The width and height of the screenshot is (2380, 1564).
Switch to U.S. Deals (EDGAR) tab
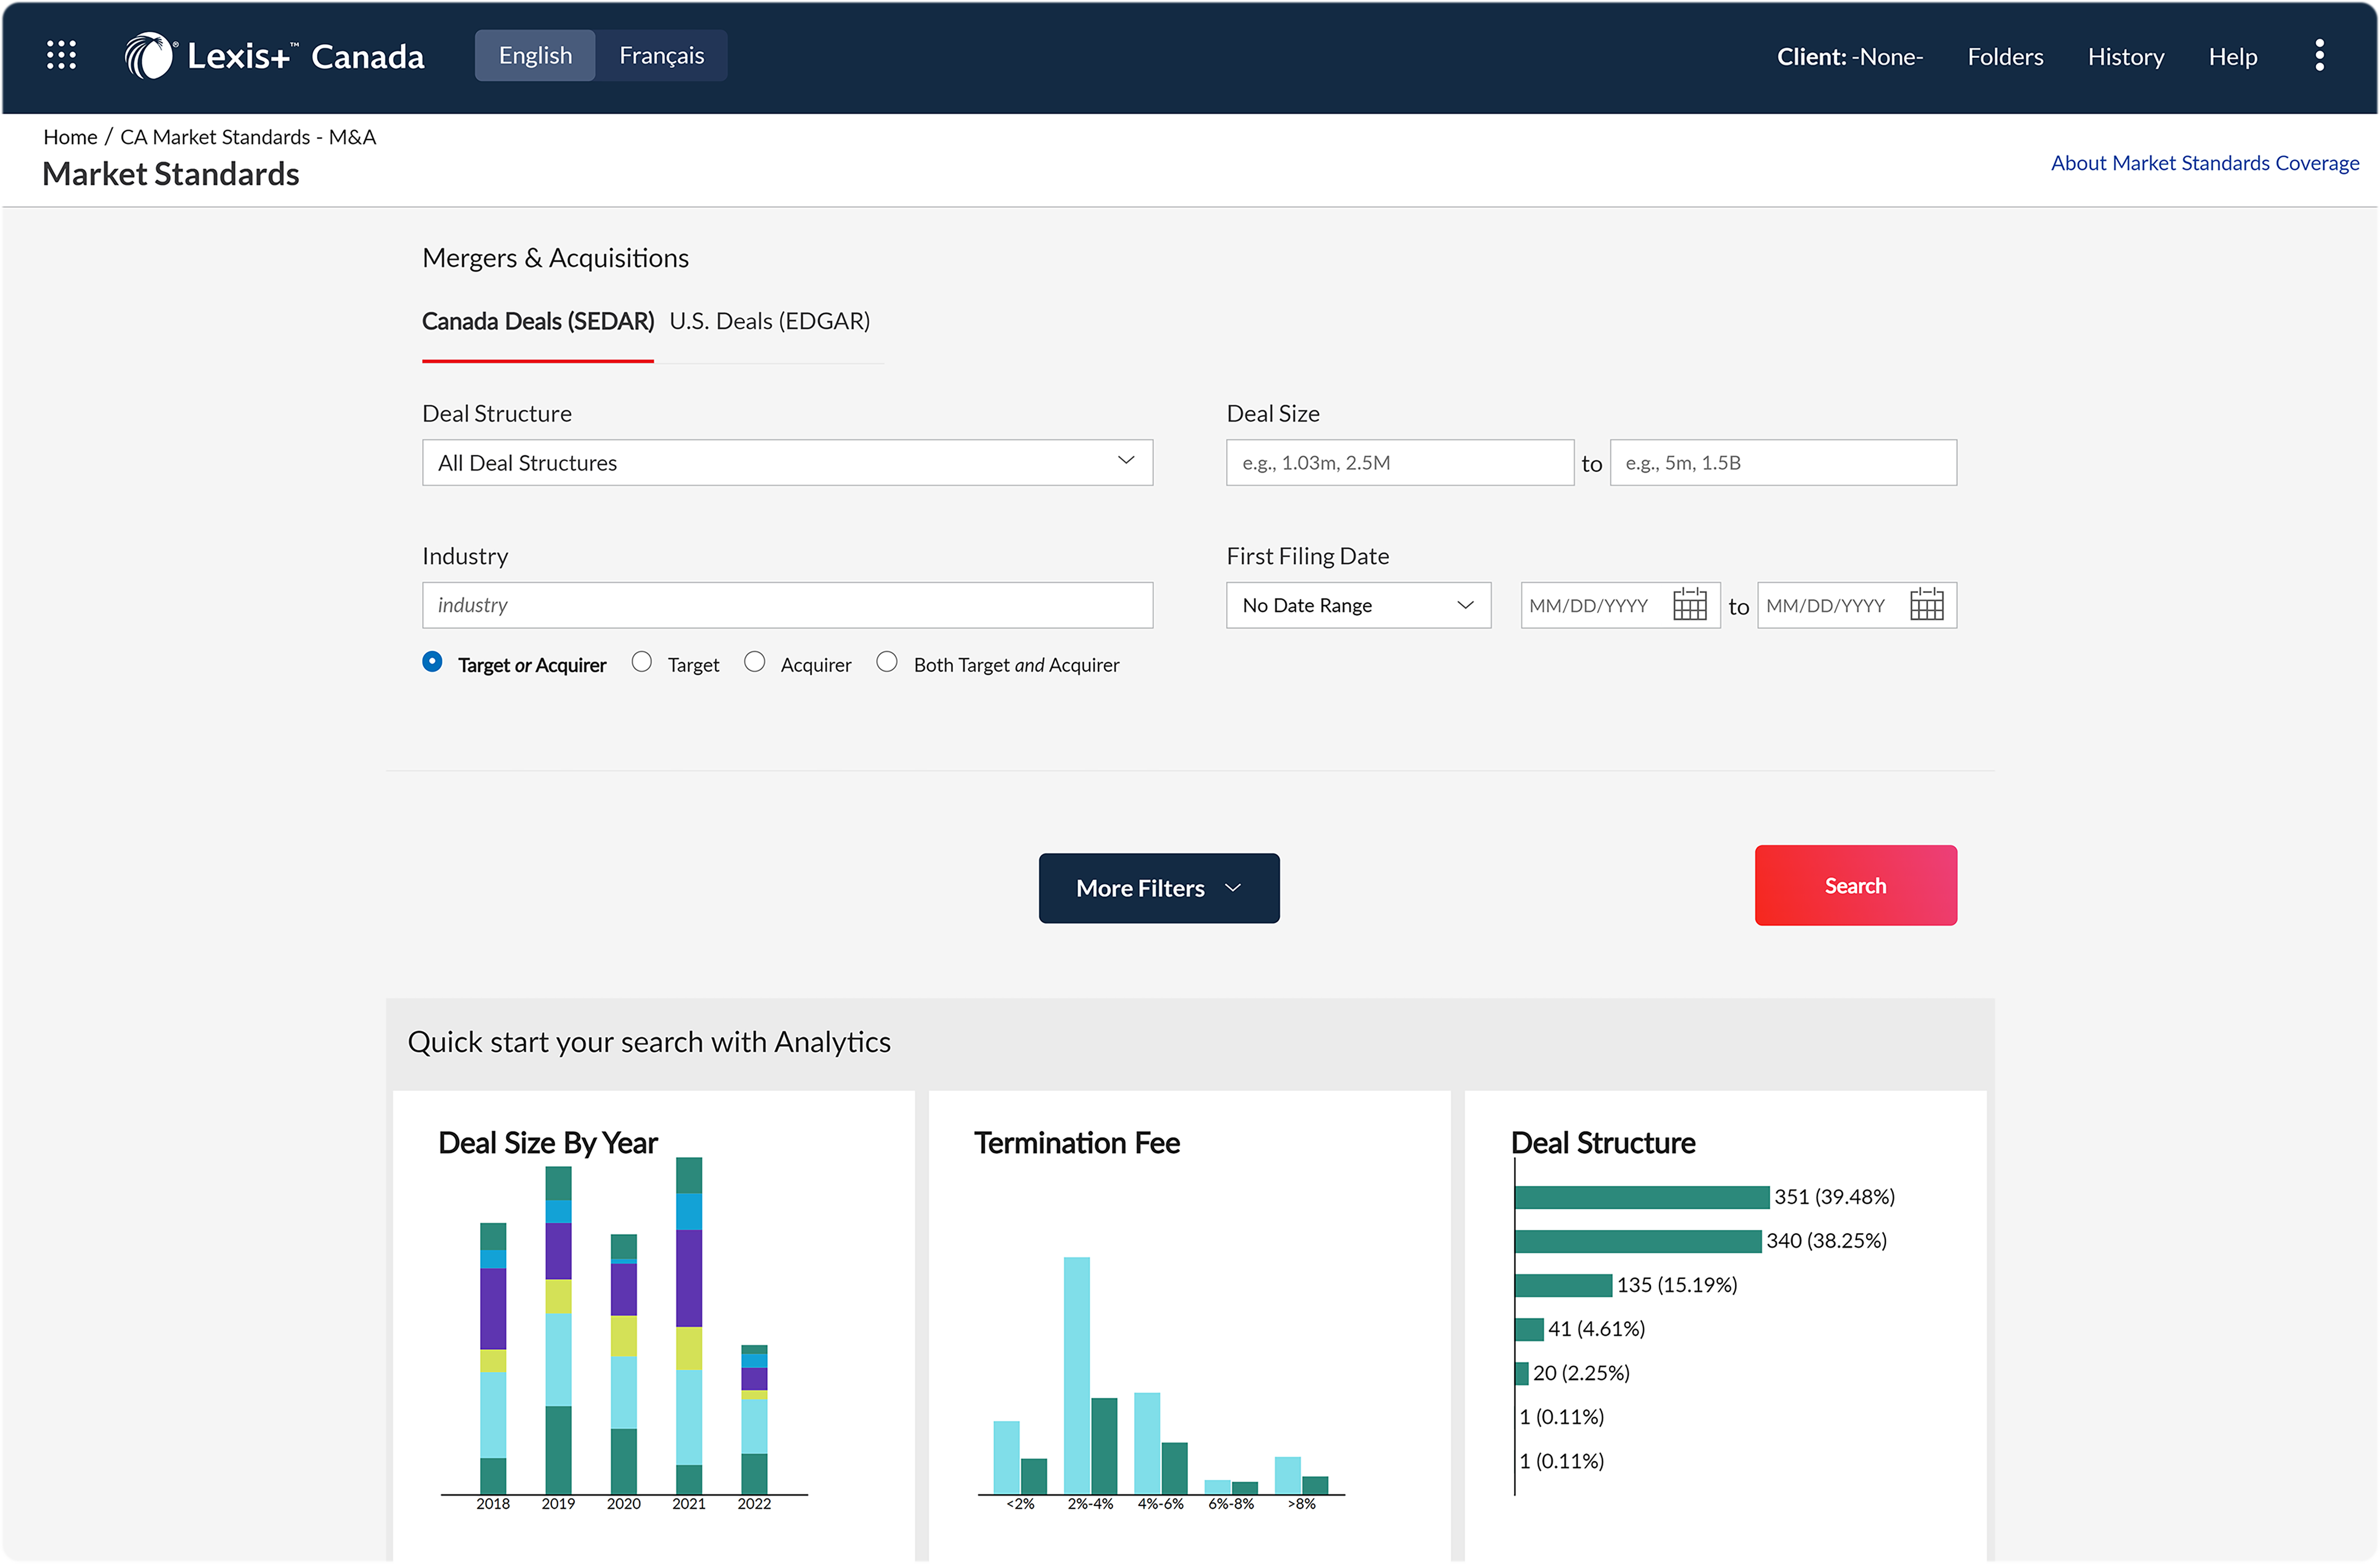(x=769, y=321)
